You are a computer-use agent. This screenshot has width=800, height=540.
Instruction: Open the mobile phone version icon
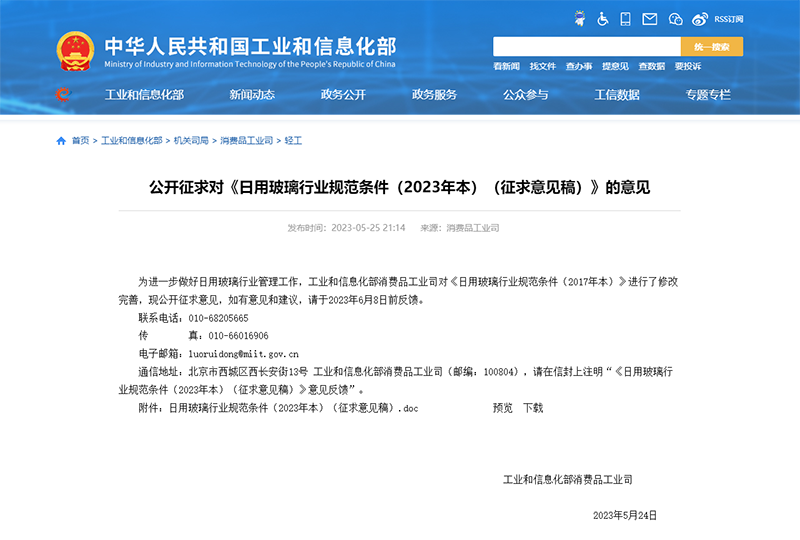click(x=625, y=19)
